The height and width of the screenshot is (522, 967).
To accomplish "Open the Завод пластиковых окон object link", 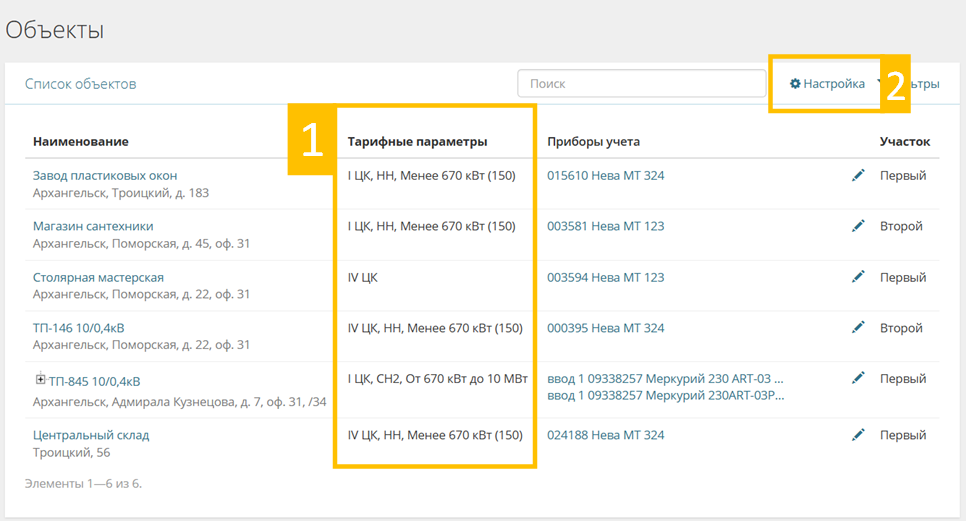I will [105, 176].
